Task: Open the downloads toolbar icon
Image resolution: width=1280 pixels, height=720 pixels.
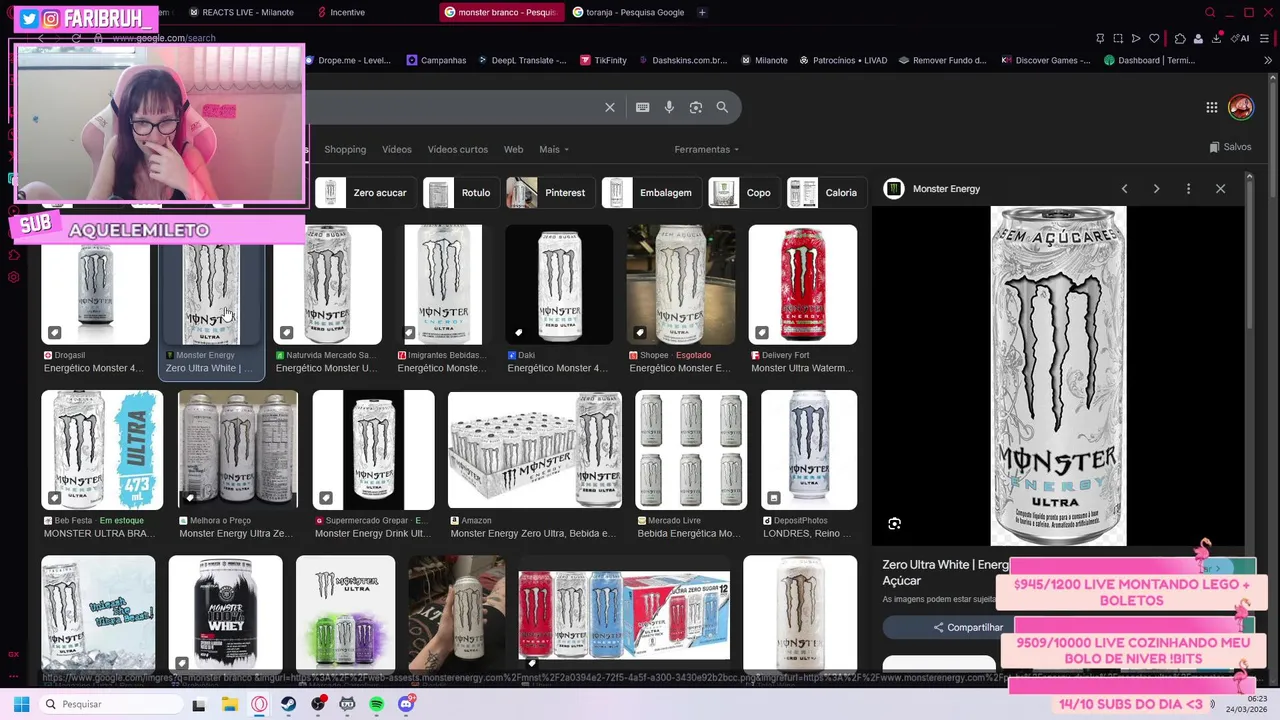Action: 1216,38
